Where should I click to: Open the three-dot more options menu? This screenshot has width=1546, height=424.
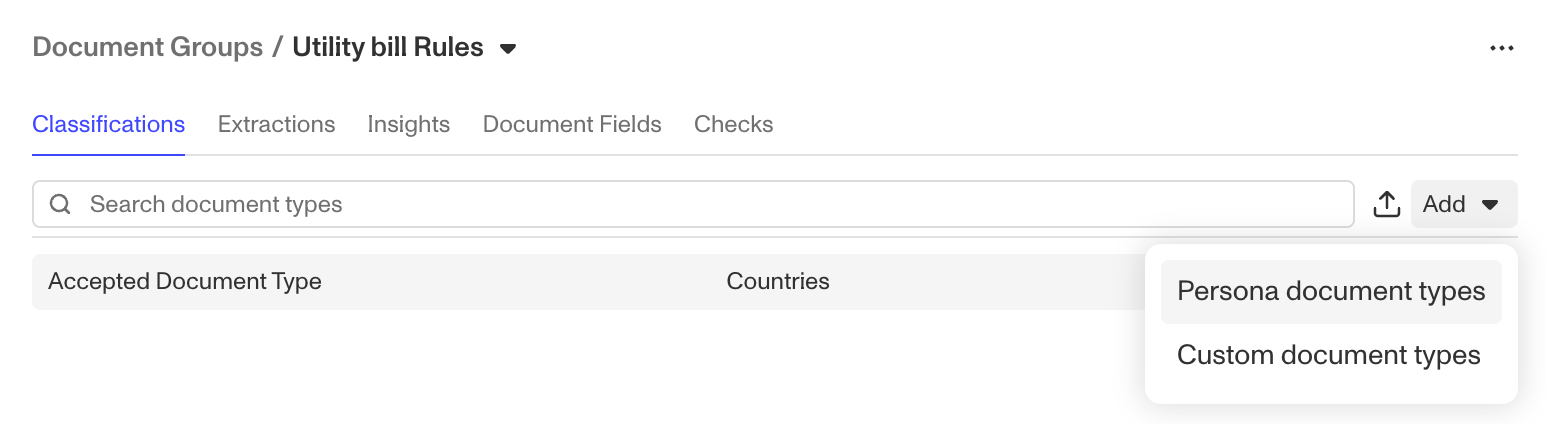1501,48
